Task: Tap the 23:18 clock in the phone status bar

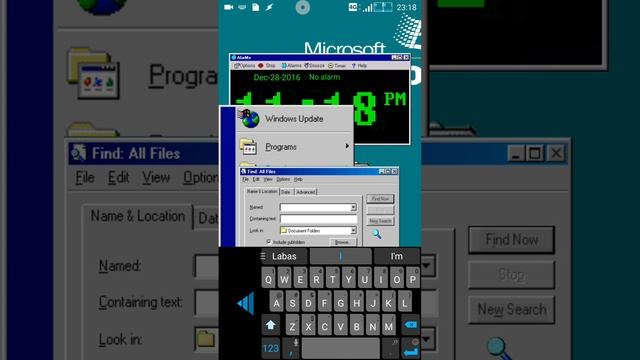Action: tap(407, 7)
